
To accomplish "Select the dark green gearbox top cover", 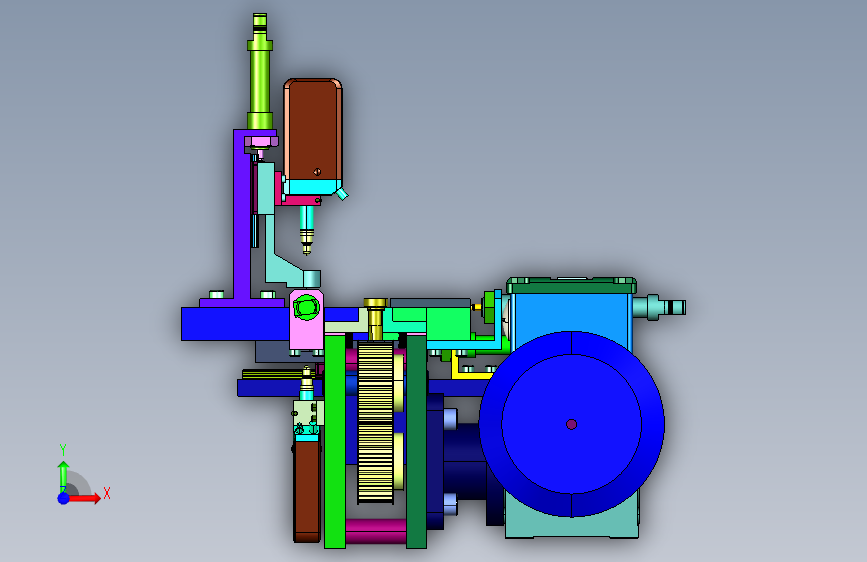I will [571, 285].
